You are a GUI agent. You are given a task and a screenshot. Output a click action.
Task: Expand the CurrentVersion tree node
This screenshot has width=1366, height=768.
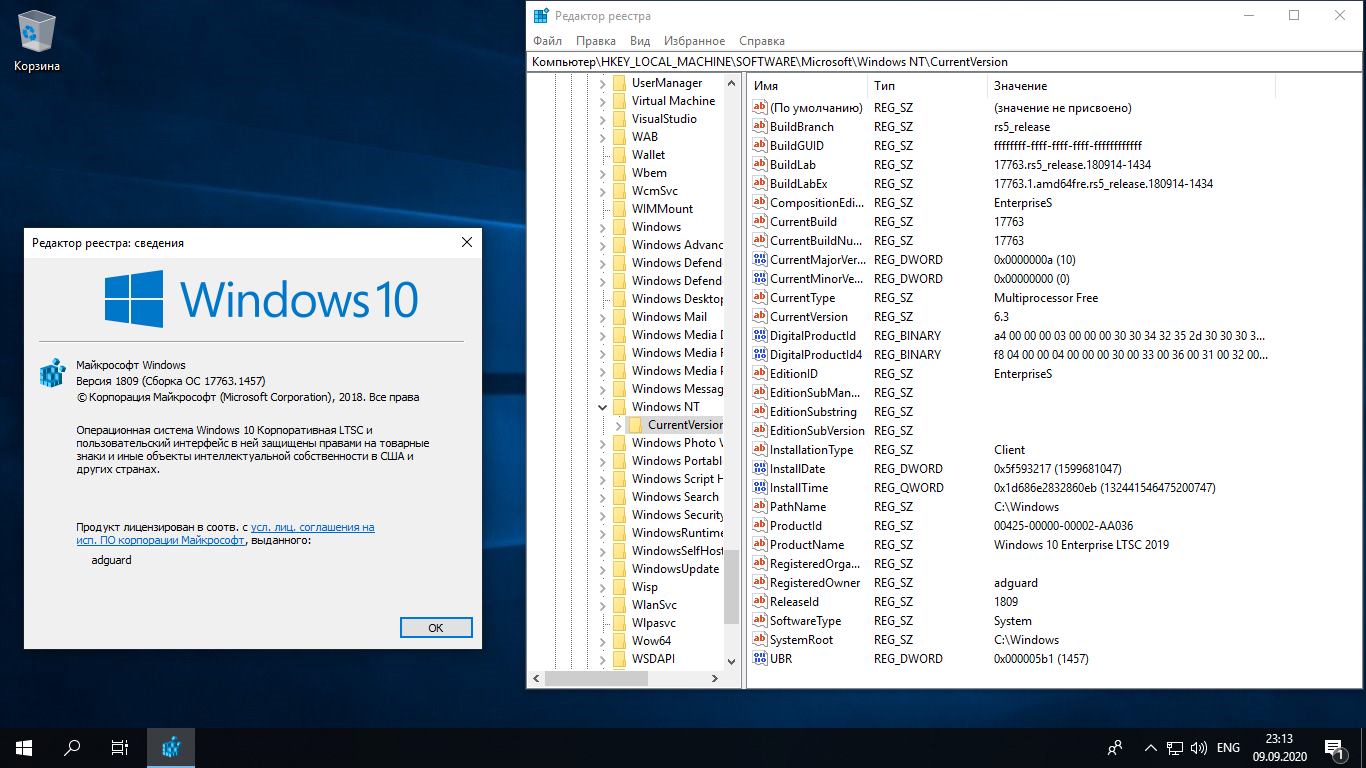tap(619, 425)
